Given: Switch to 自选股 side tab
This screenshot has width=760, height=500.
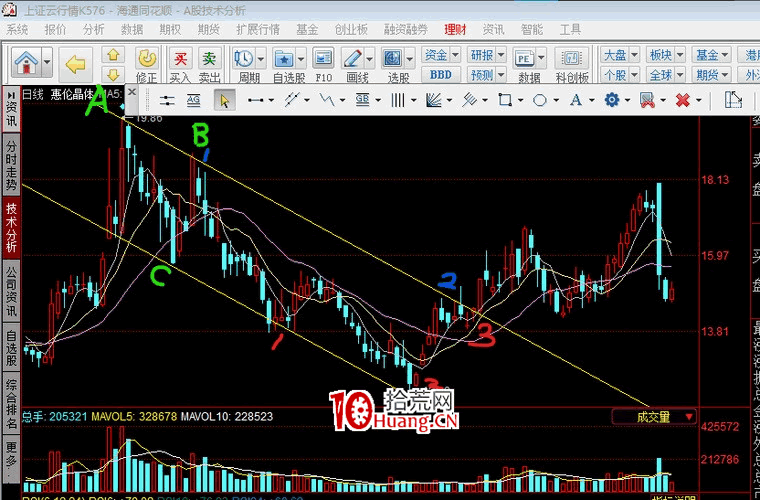Looking at the screenshot, I should pos(11,347).
